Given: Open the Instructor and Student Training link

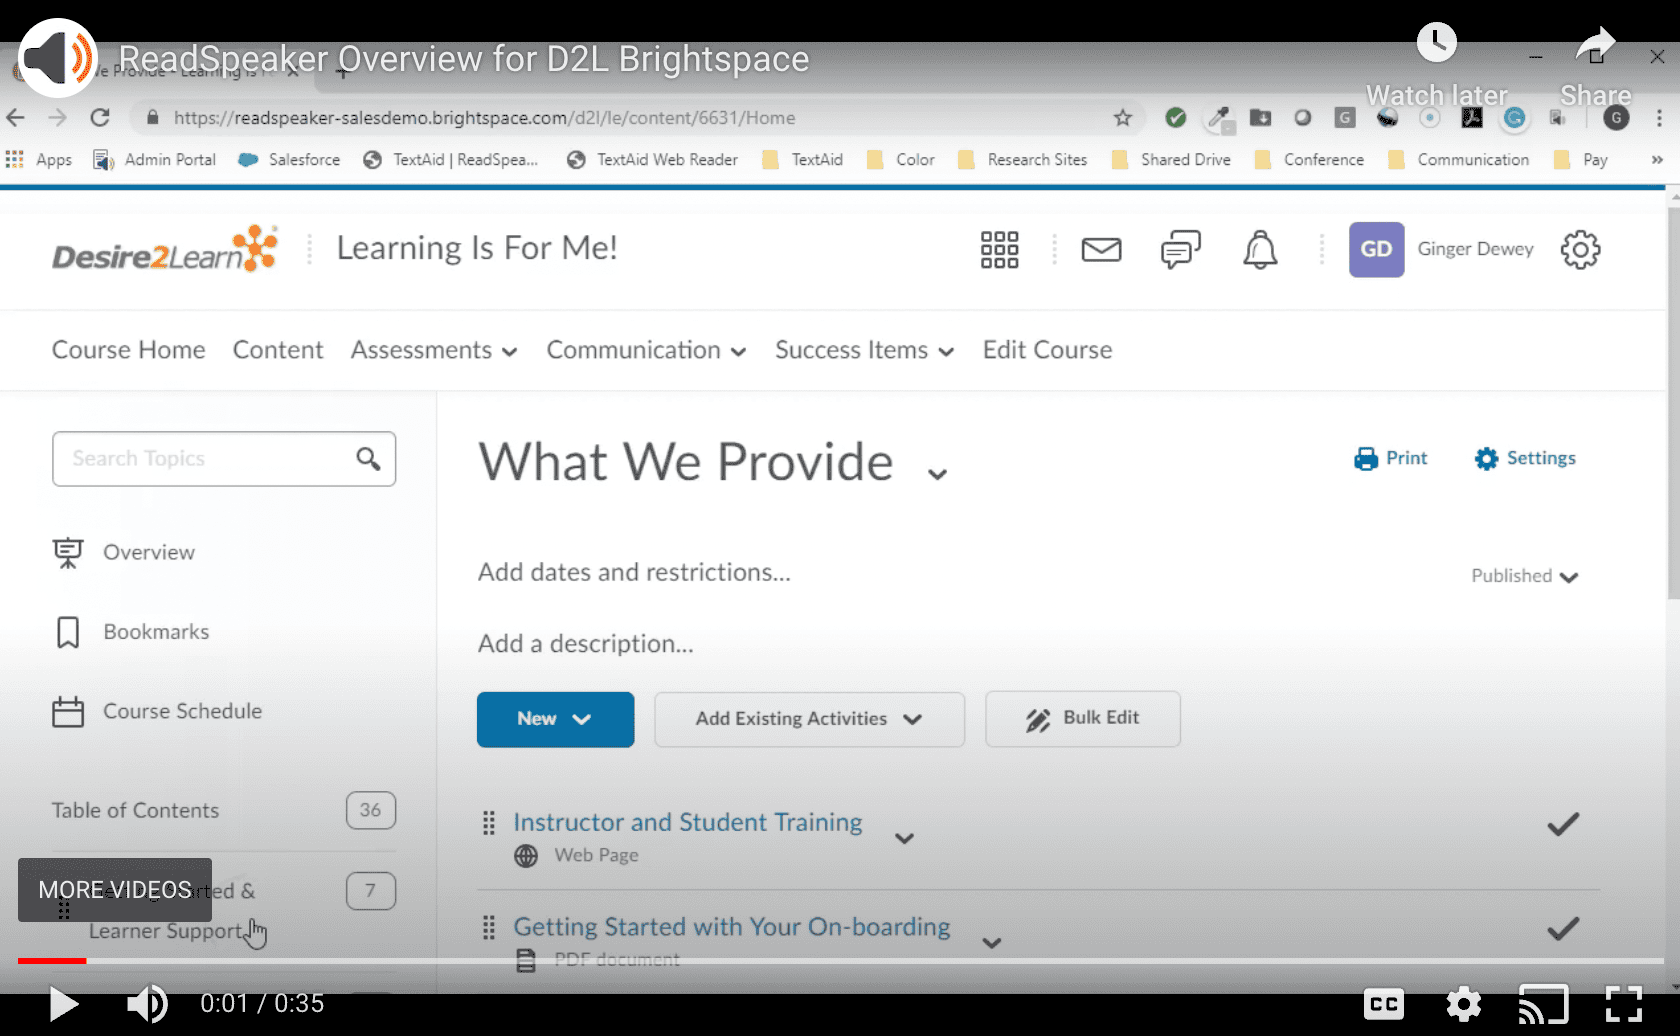Looking at the screenshot, I should pyautogui.click(x=687, y=822).
